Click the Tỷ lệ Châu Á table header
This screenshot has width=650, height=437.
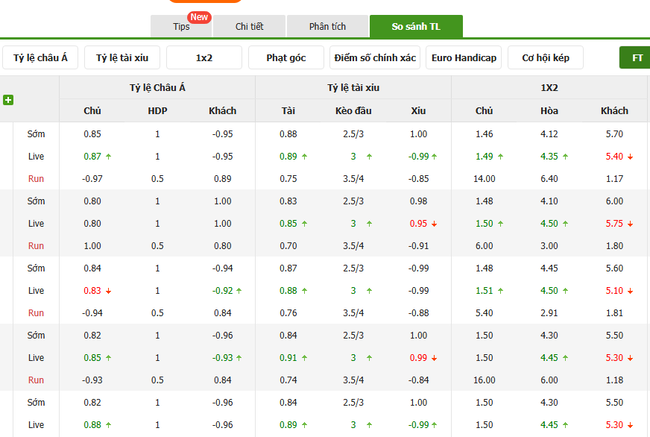click(157, 88)
